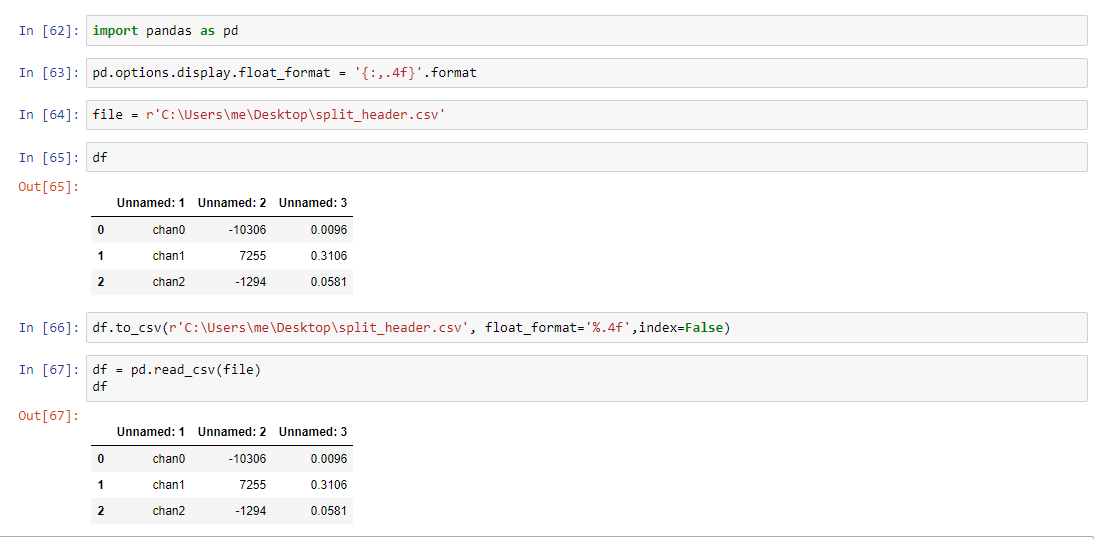Click row index 2 in Out[67] table

pos(101,511)
